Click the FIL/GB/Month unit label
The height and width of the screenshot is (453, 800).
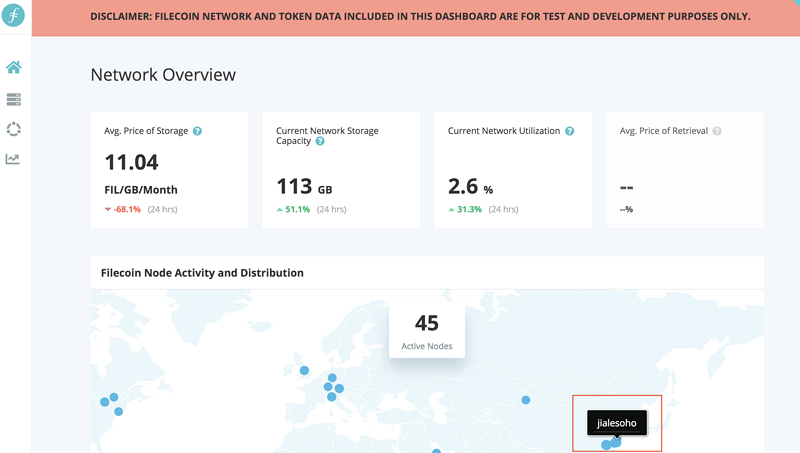(x=141, y=190)
